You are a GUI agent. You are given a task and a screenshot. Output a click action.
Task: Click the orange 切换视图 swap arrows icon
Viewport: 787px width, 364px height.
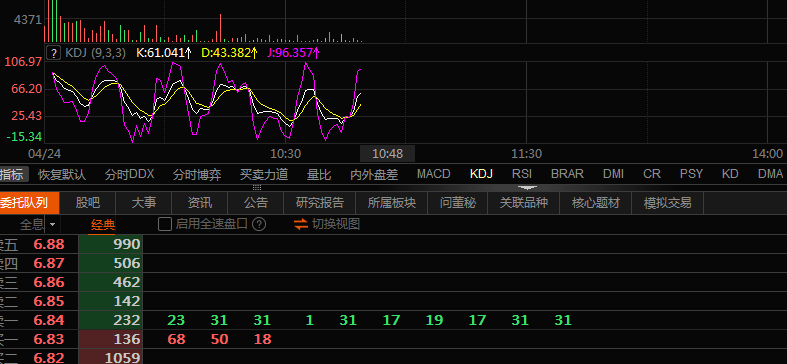tap(301, 224)
